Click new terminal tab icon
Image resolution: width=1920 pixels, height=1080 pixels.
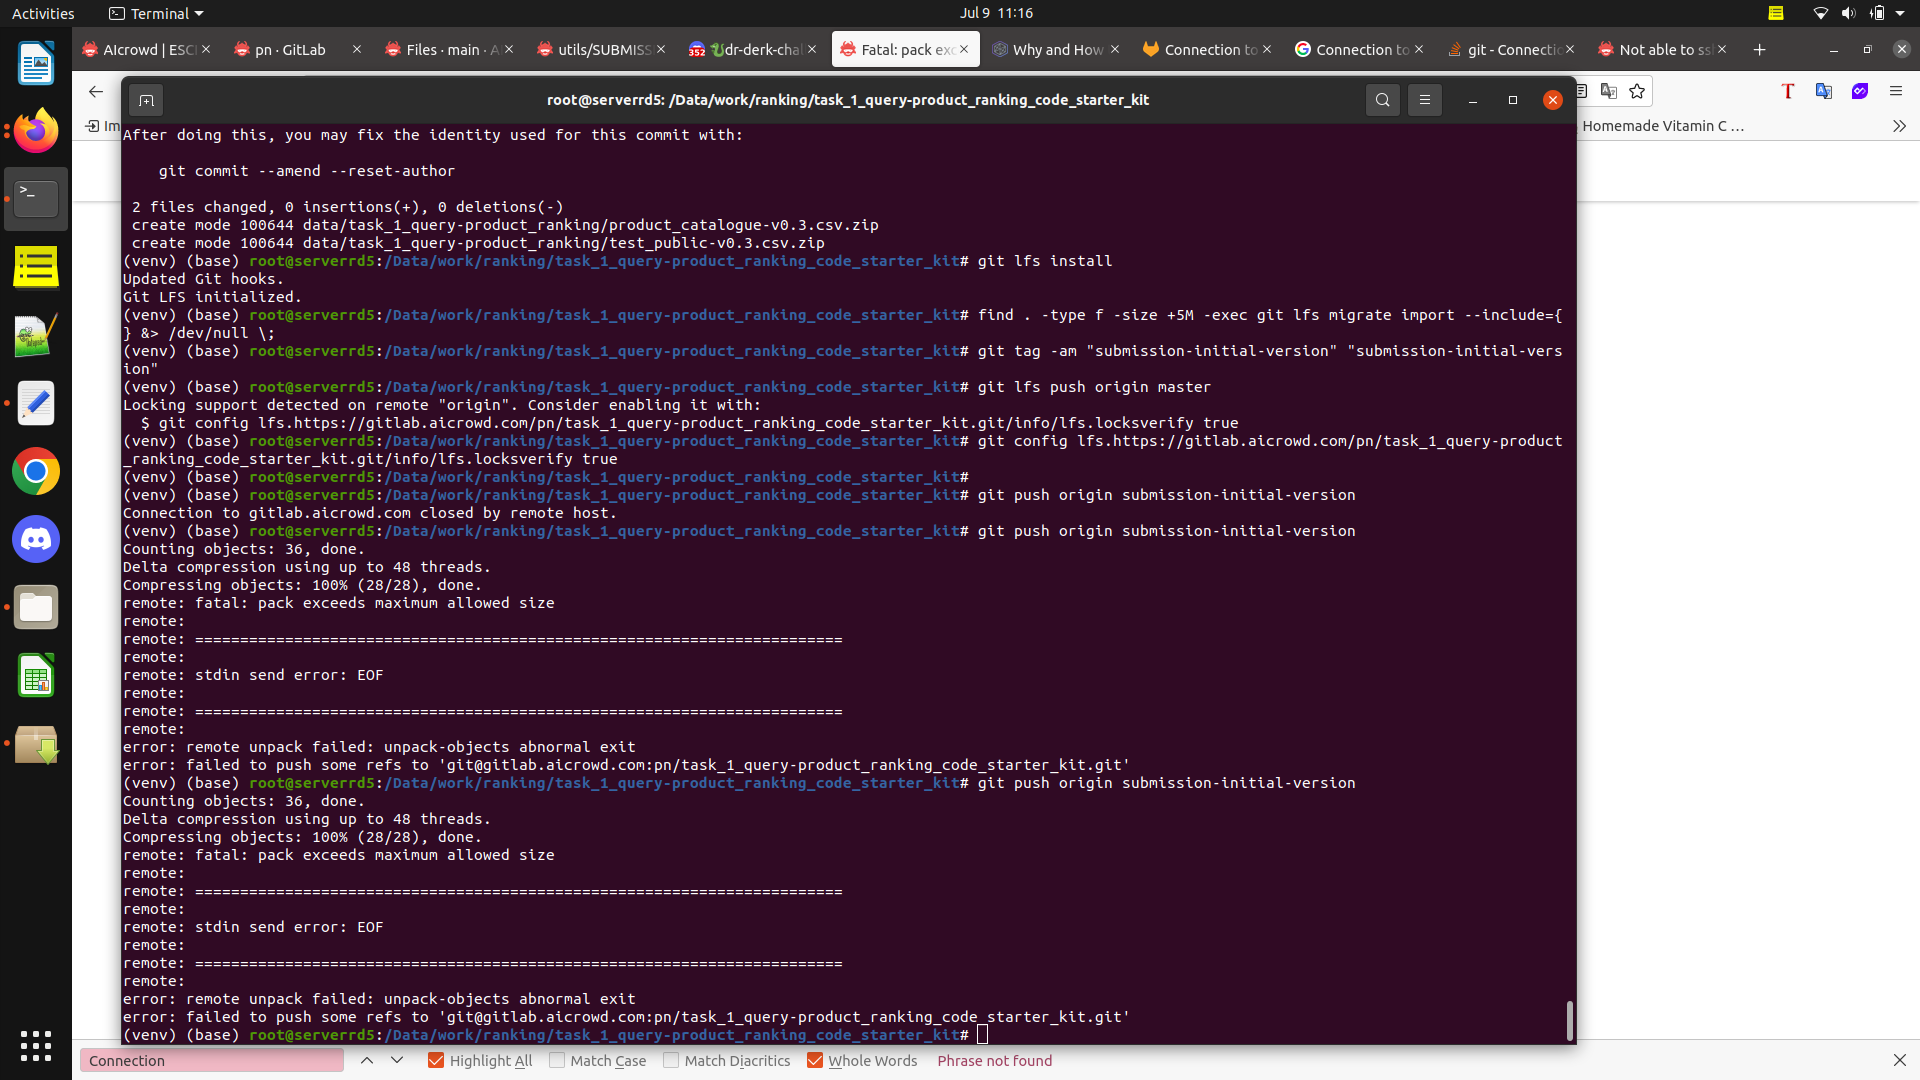point(146,100)
